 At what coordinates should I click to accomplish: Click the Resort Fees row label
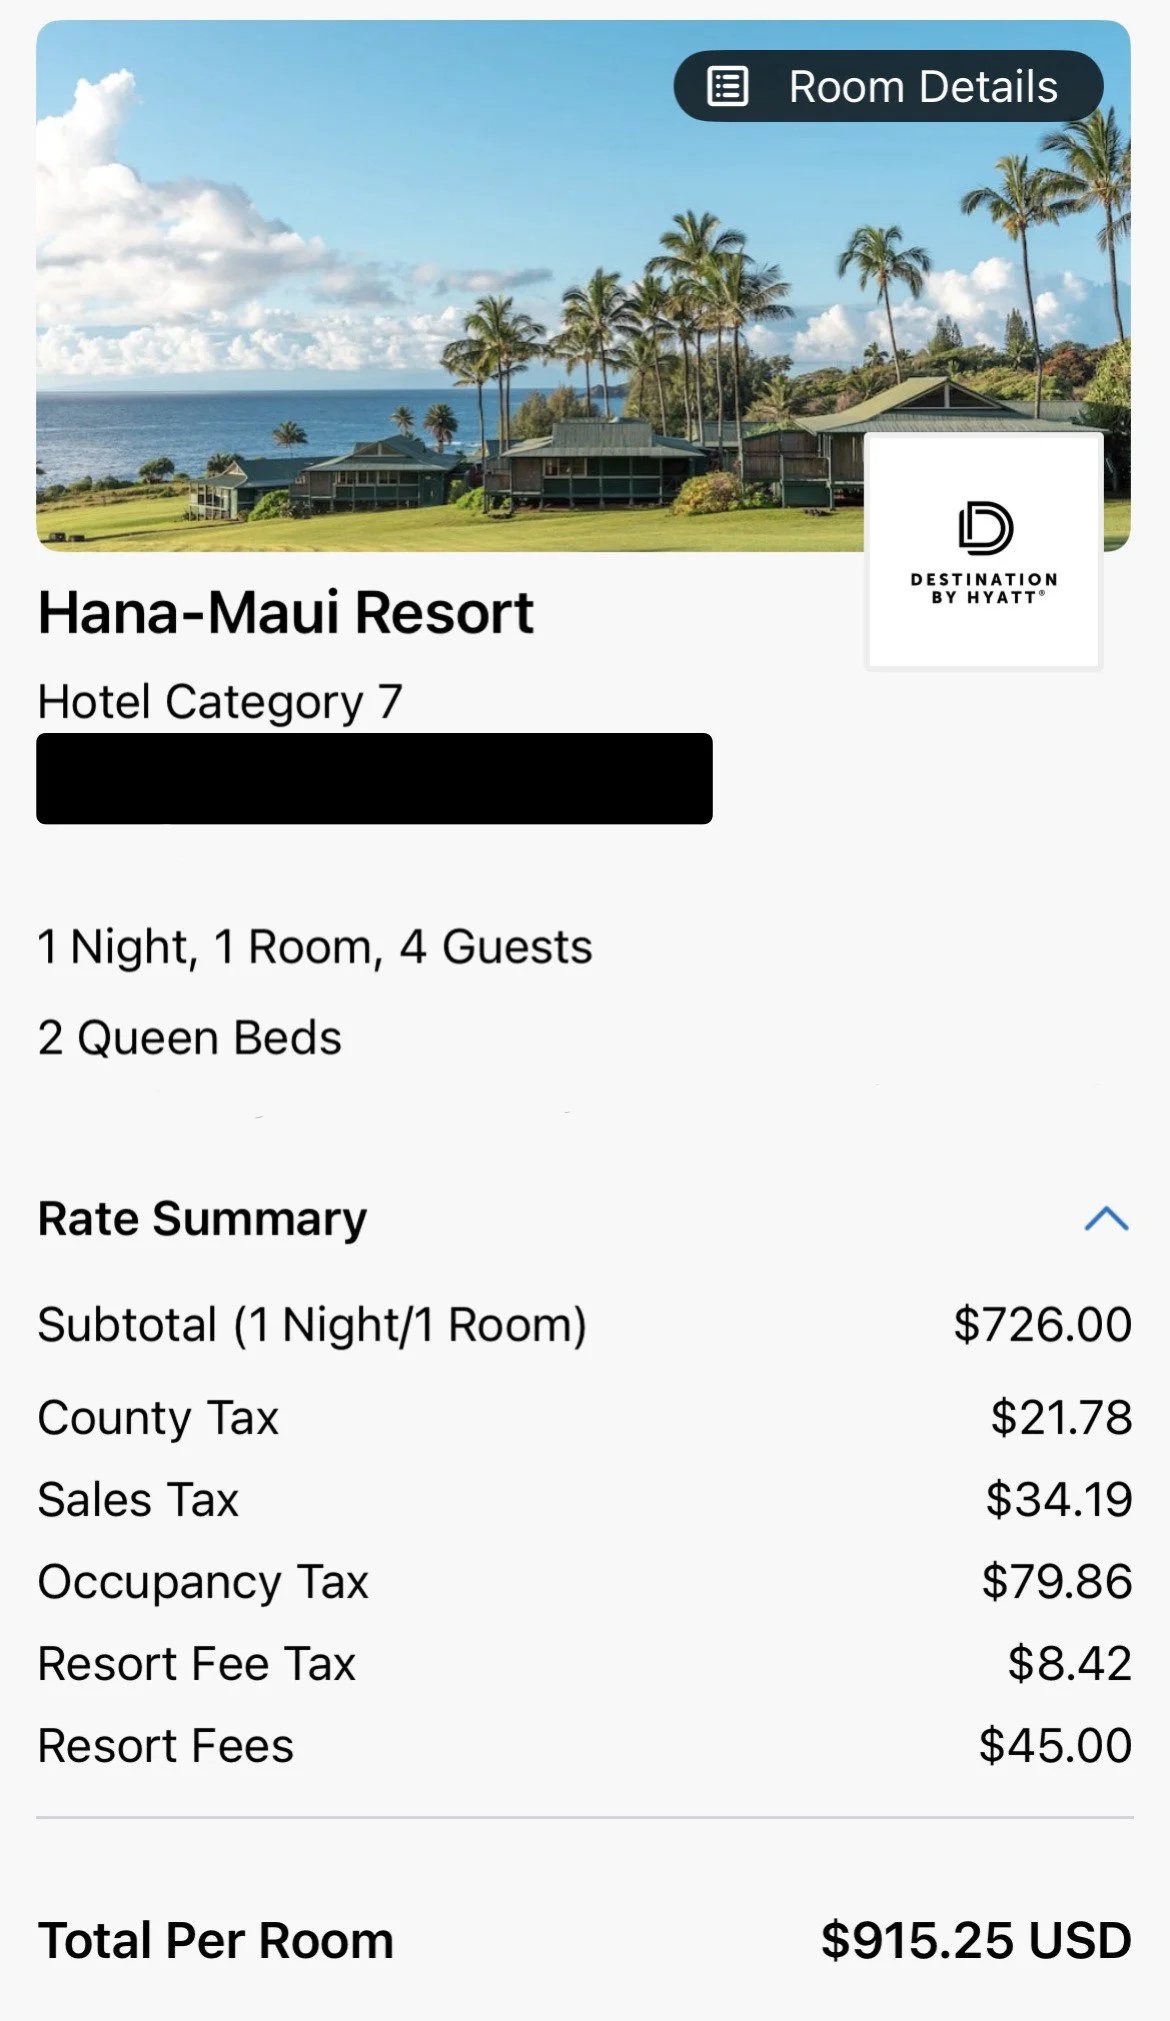click(x=166, y=1746)
